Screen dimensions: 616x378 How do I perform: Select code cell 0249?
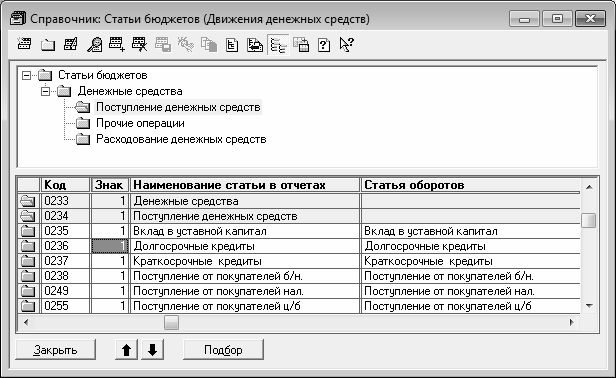pyautogui.click(x=65, y=291)
